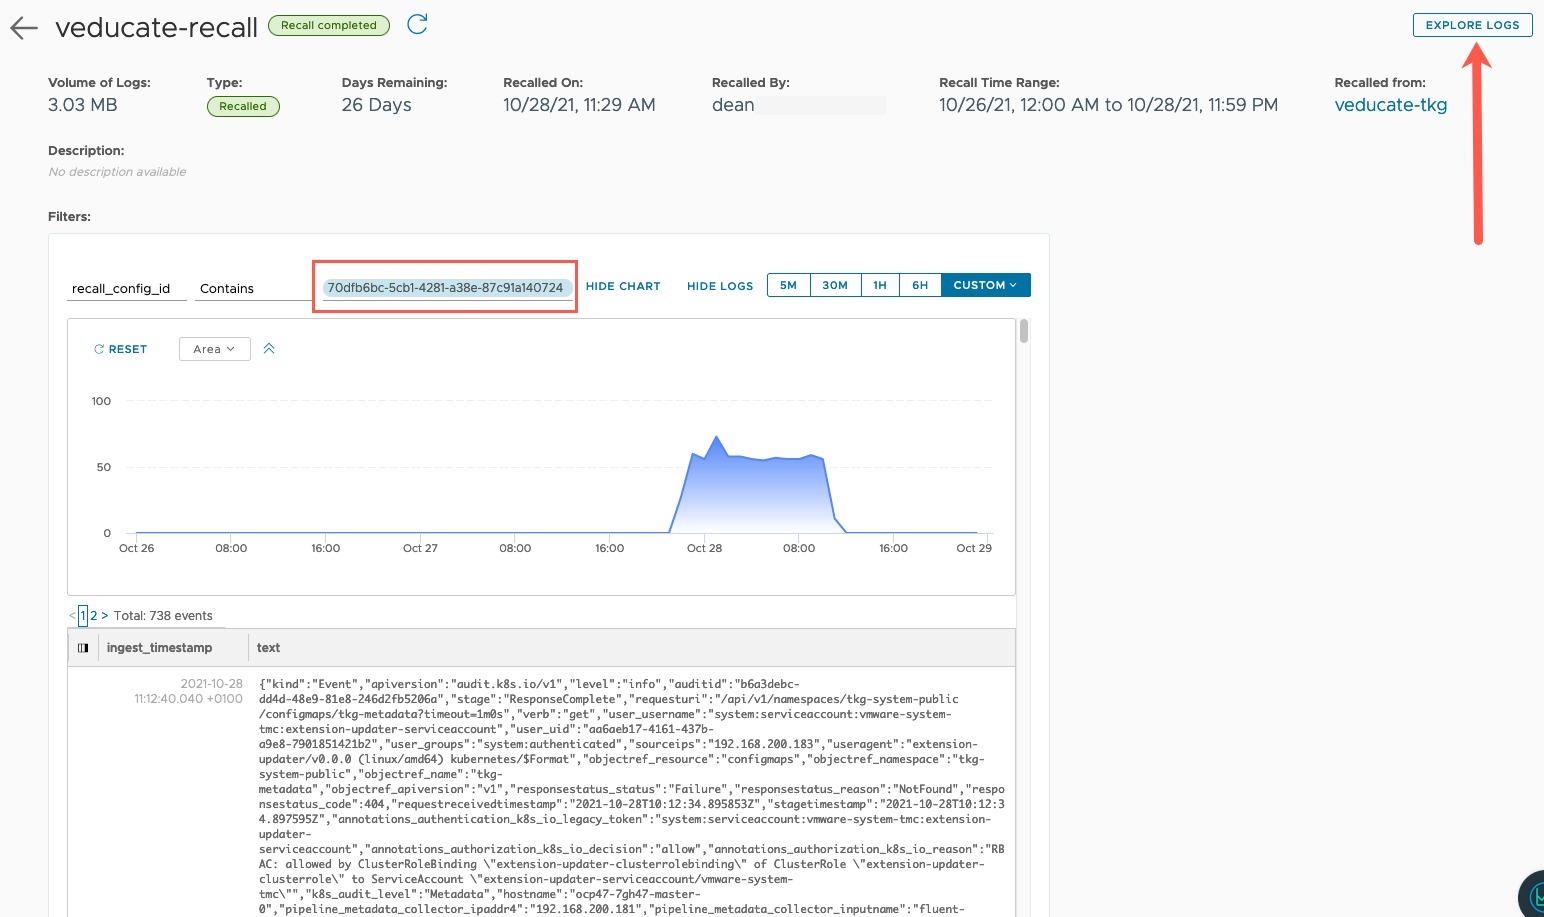
Task: Go to page 2 of events
Action: [x=94, y=616]
